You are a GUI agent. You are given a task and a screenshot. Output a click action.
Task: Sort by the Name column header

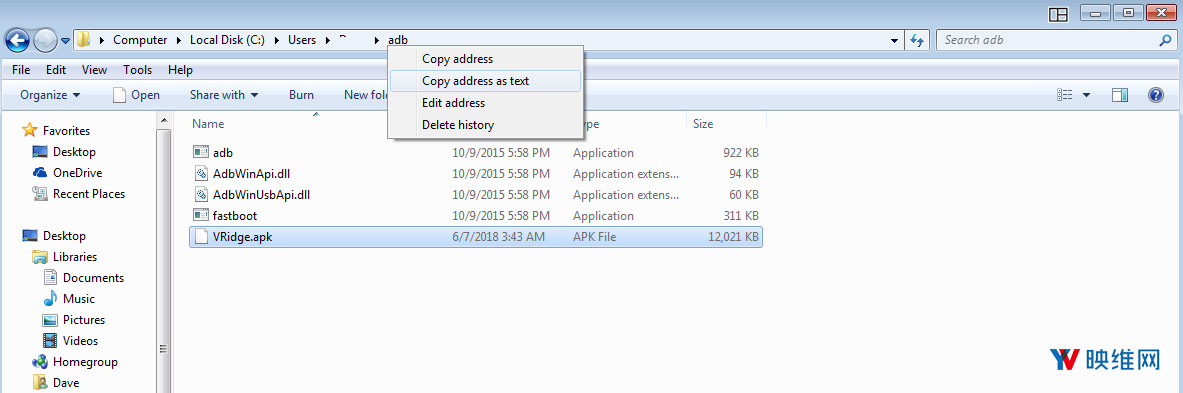coord(208,124)
